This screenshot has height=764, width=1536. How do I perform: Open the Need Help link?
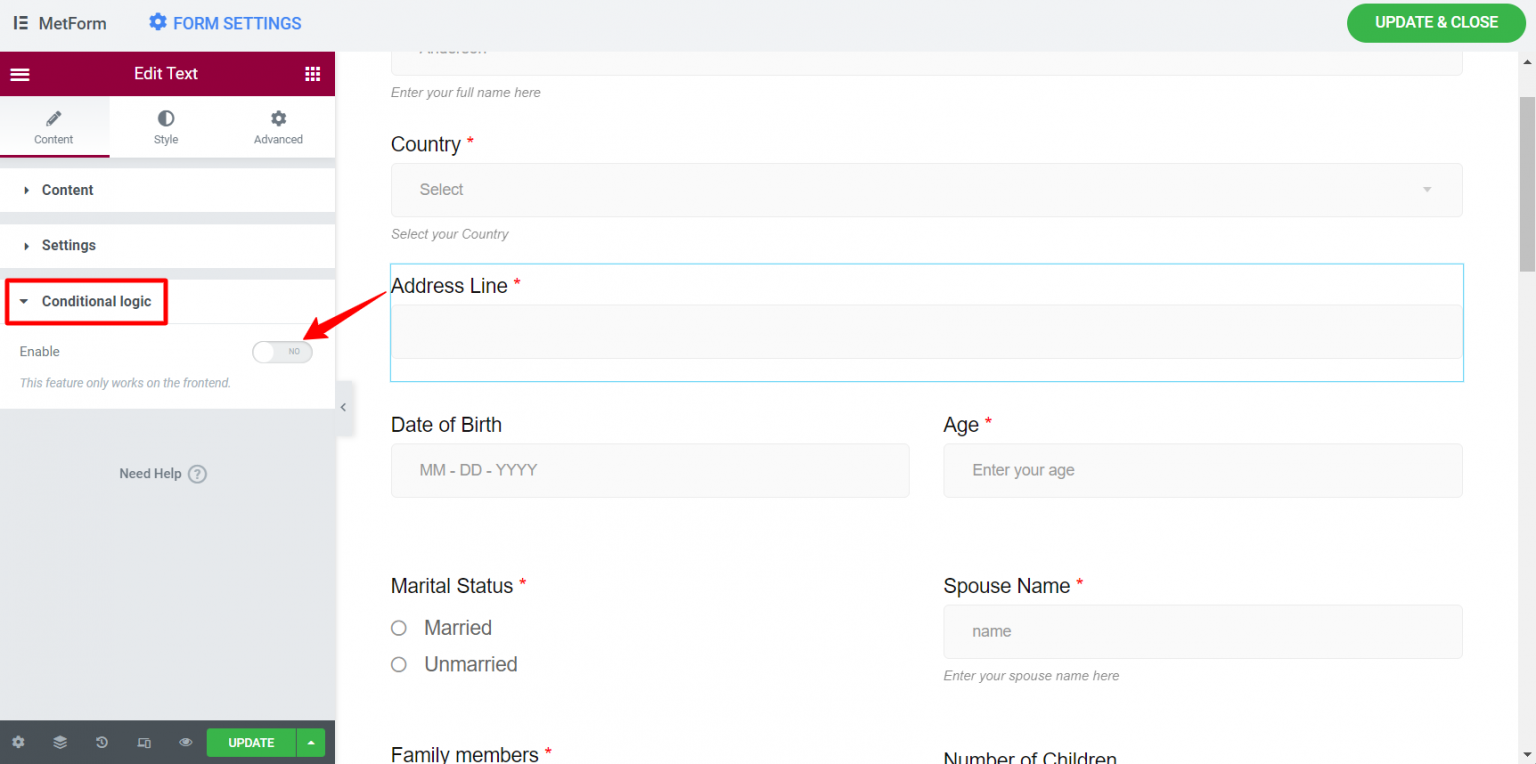click(x=162, y=473)
